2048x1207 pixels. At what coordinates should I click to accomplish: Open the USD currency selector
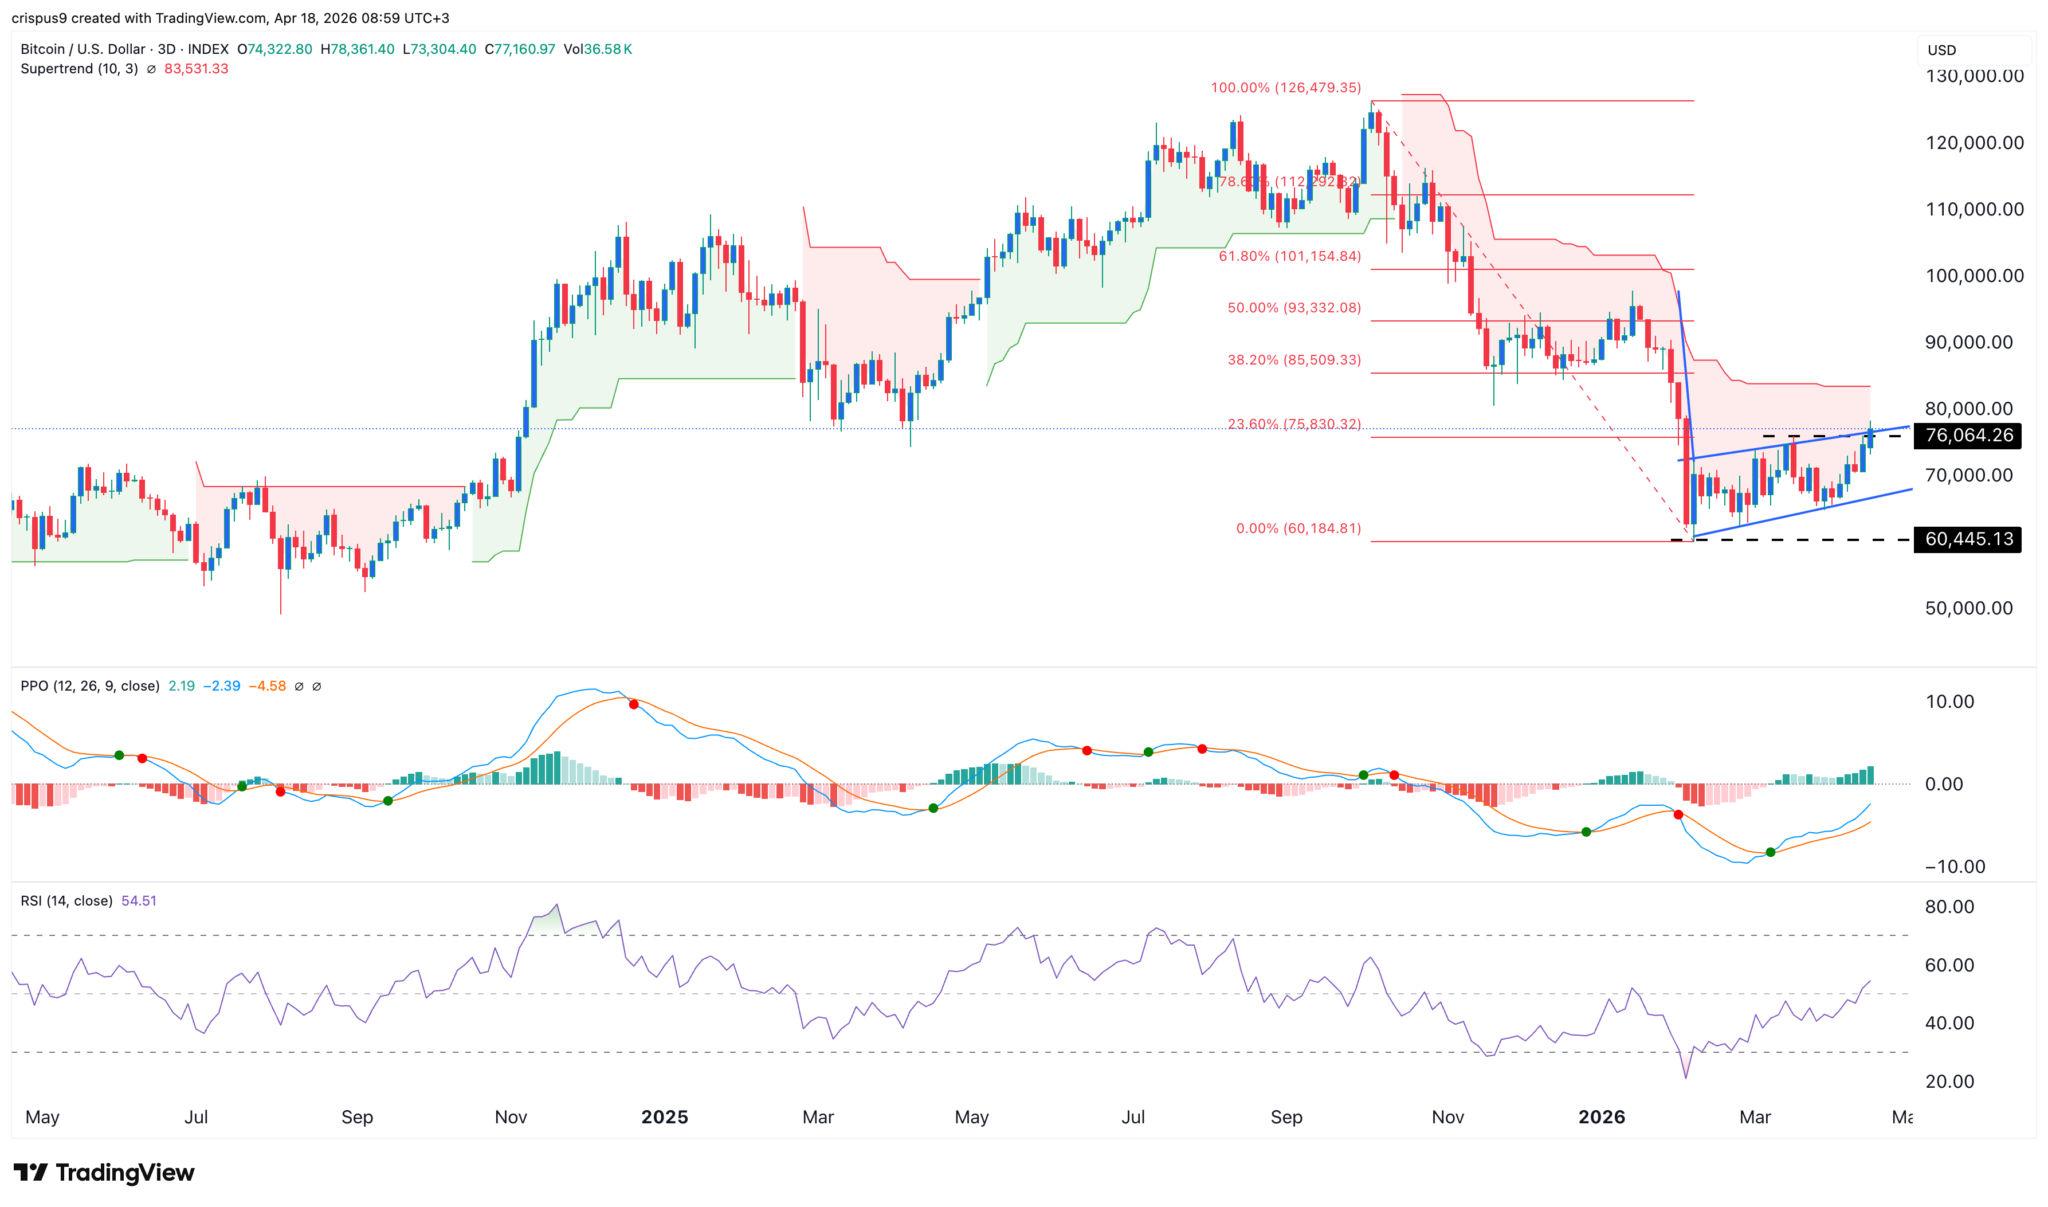(1944, 49)
